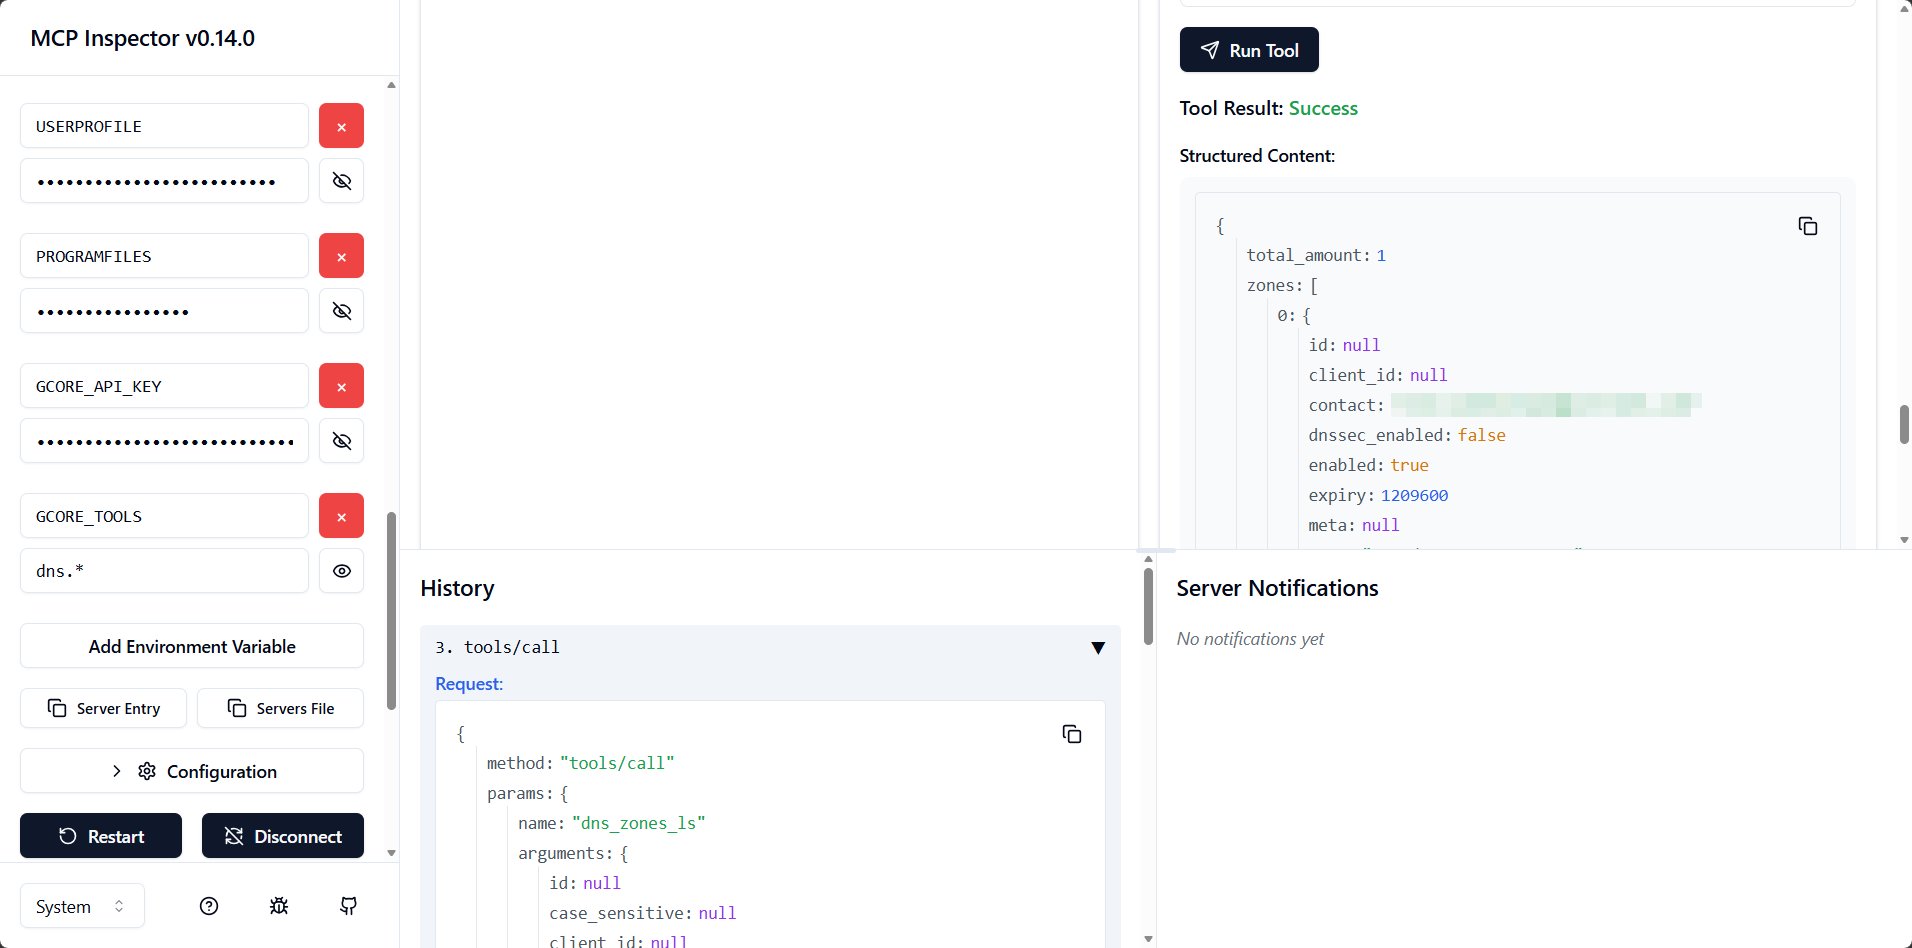This screenshot has height=948, width=1912.
Task: Click the dnssec_enabled false value
Action: pos(1481,436)
